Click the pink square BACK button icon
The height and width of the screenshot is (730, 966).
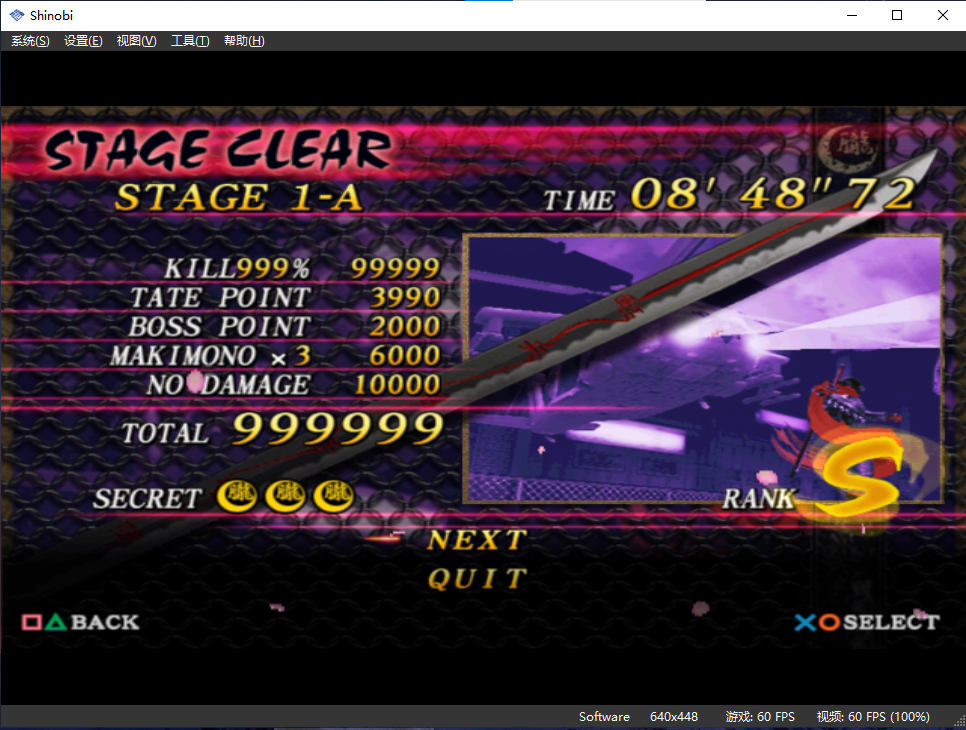click(31, 622)
